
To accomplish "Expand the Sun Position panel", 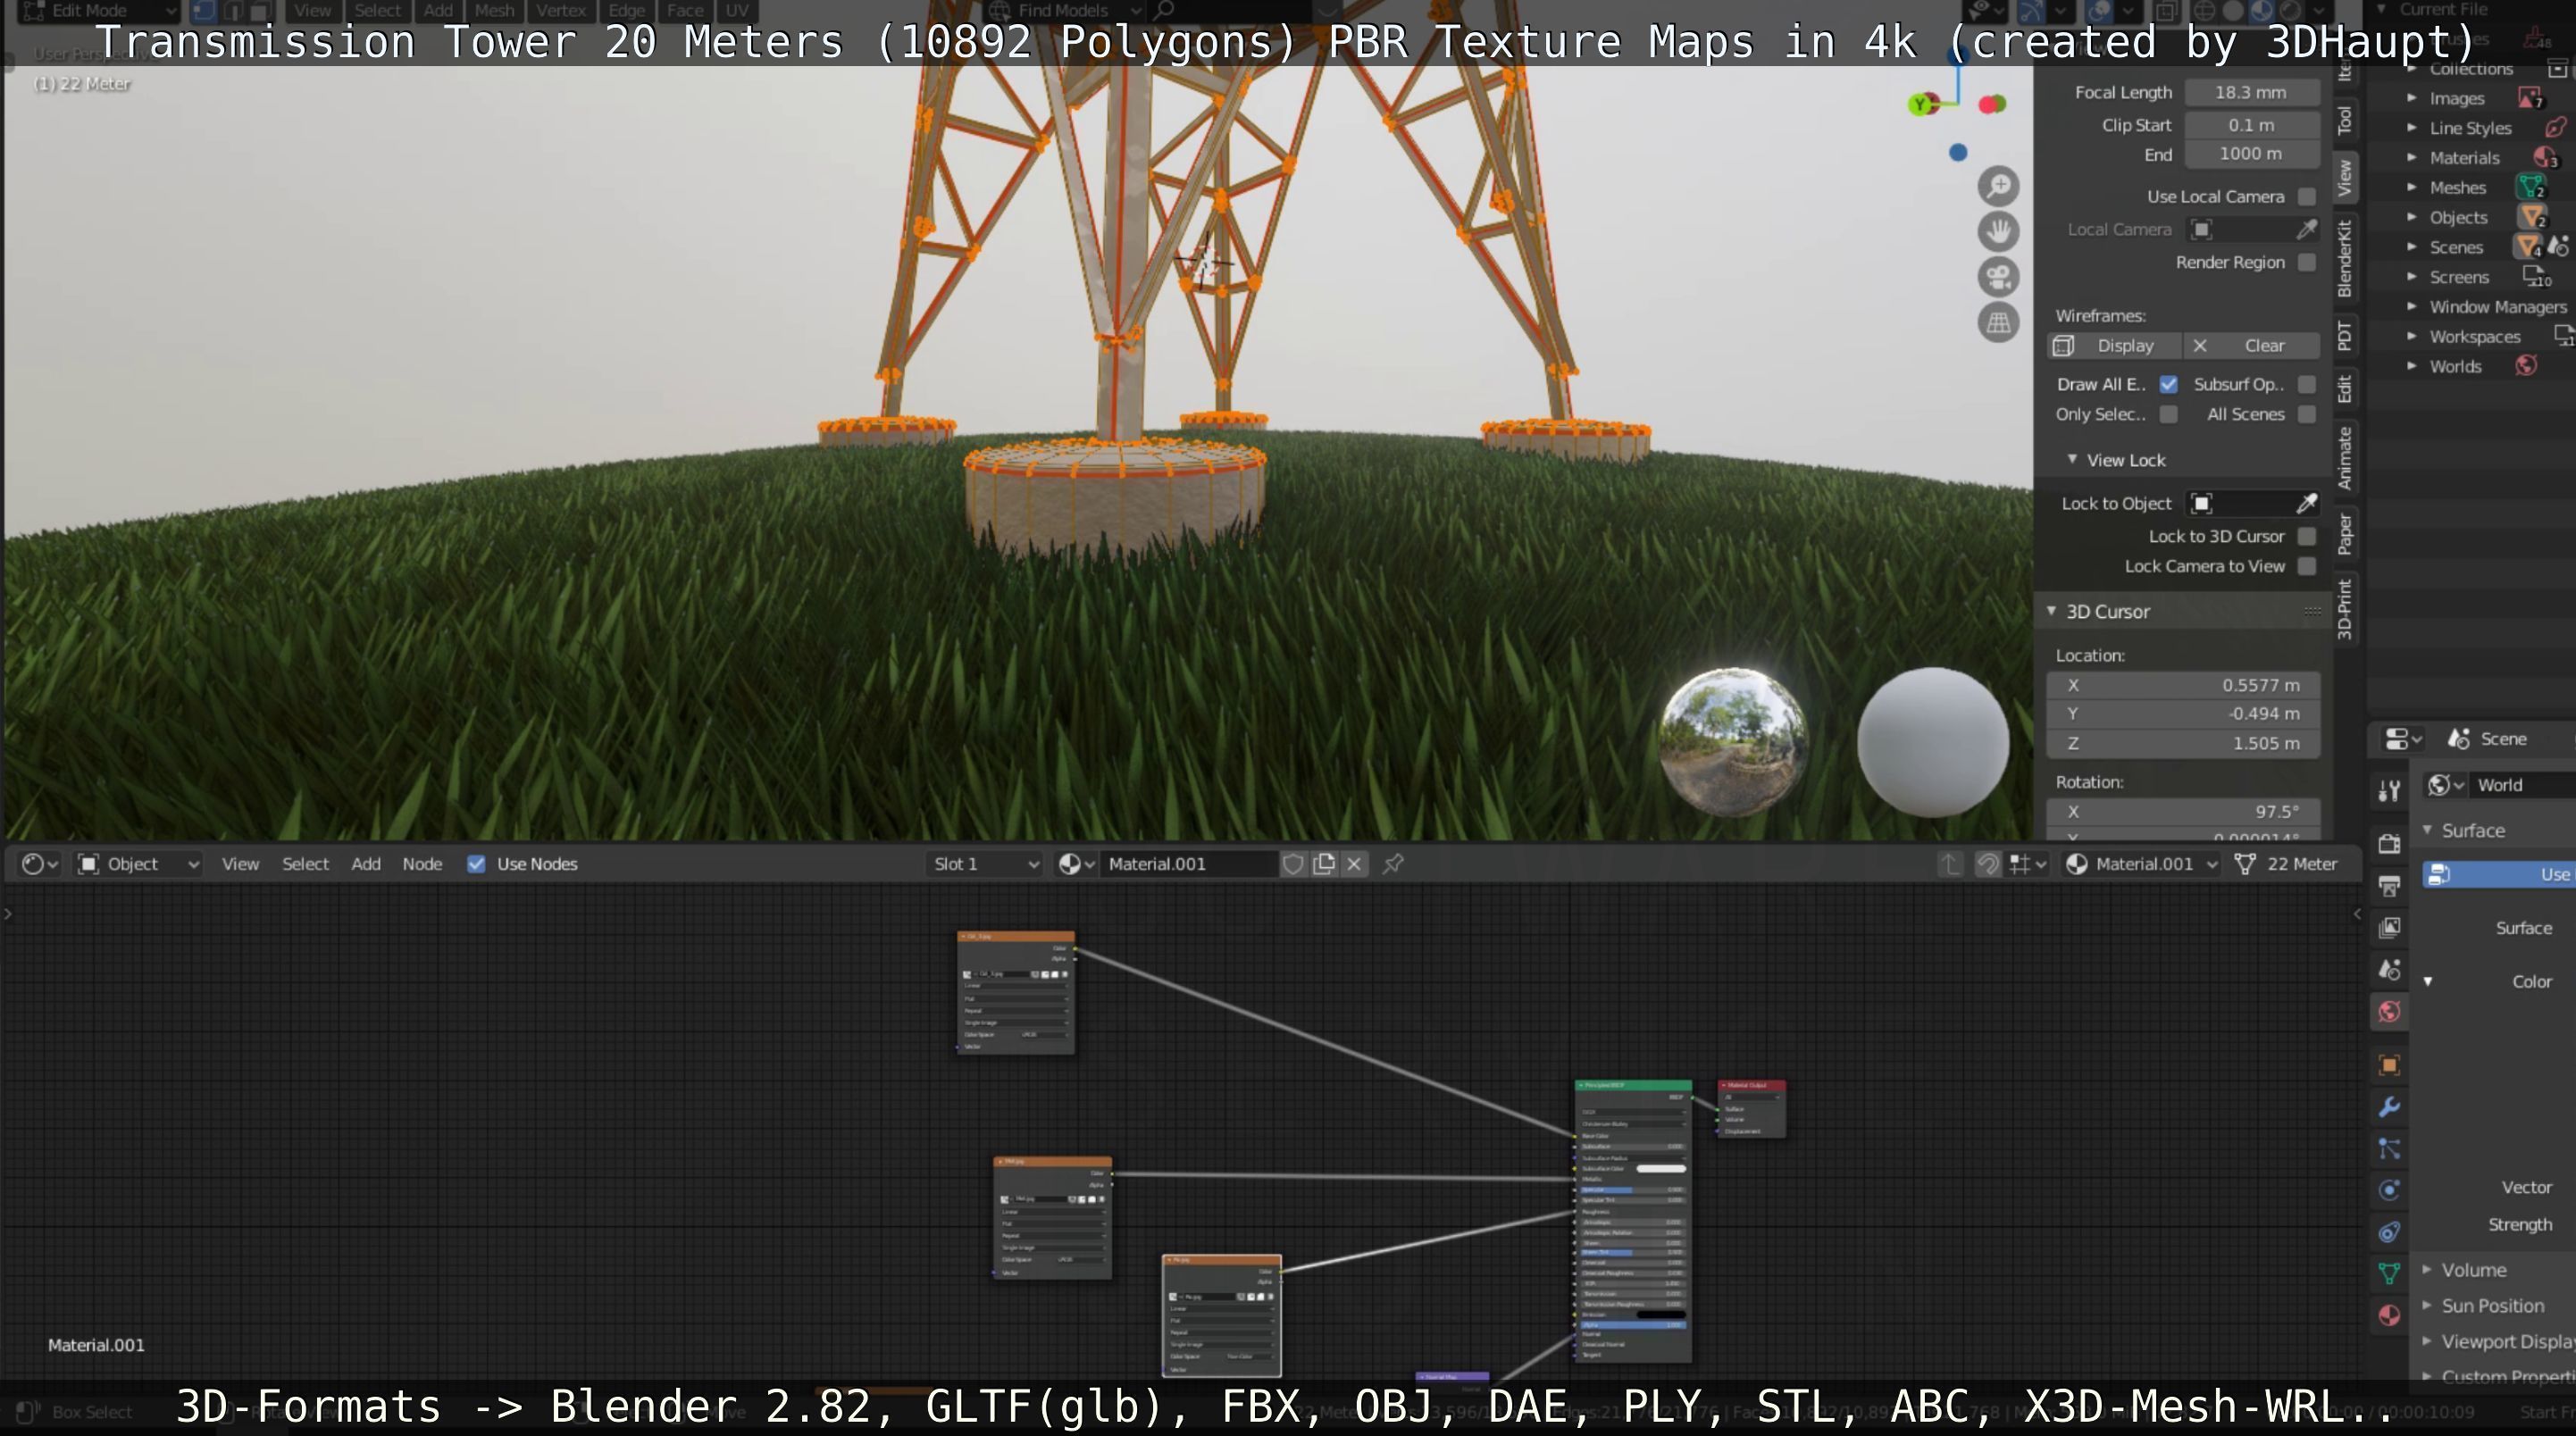I will pos(2426,1305).
